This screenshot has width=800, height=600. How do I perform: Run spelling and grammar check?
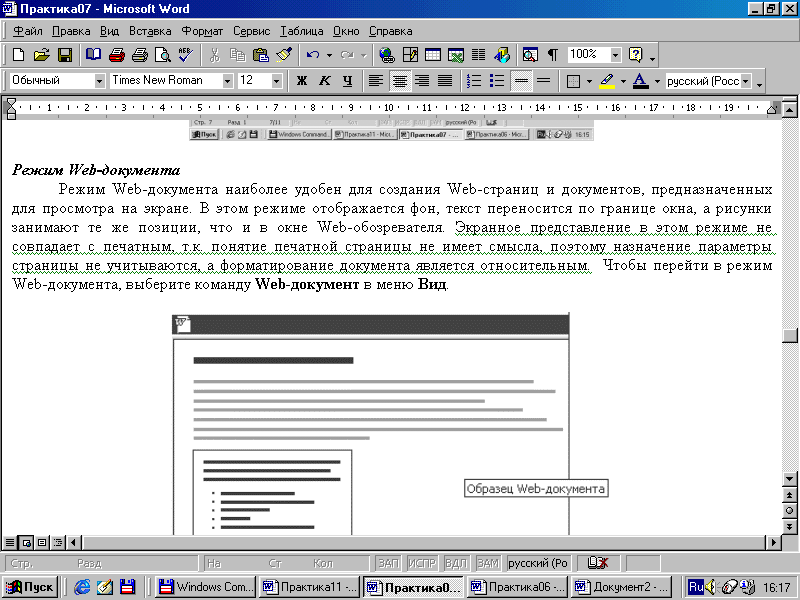186,55
